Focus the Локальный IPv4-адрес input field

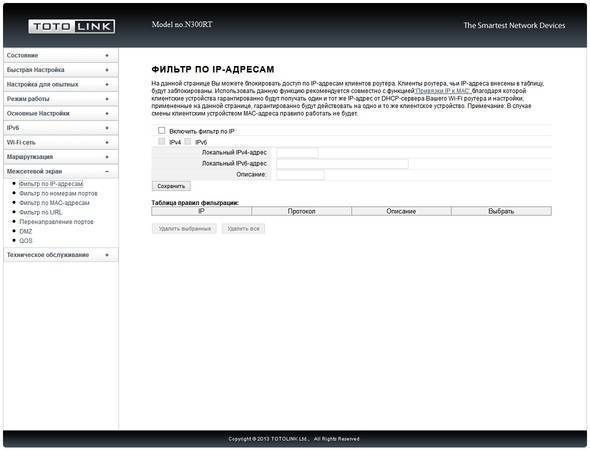pyautogui.click(x=297, y=153)
